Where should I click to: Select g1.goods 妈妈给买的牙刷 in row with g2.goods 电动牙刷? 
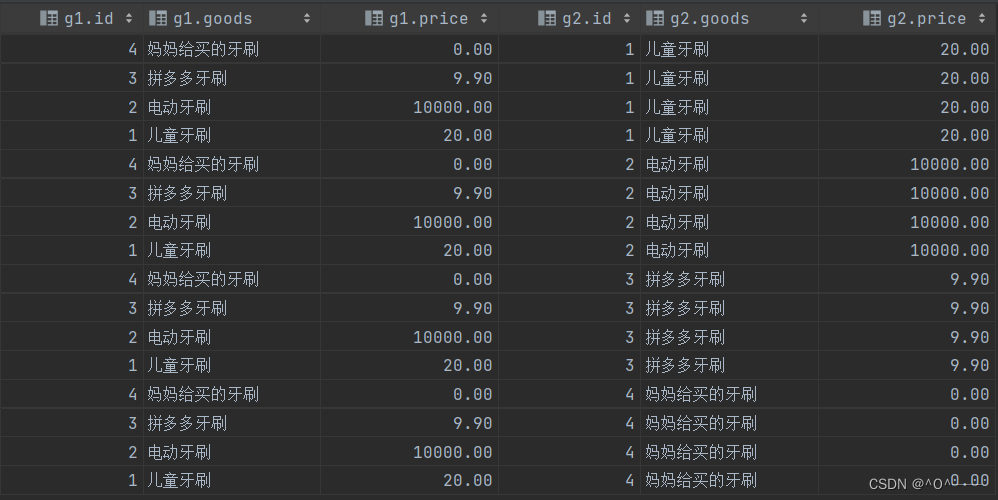click(x=203, y=164)
